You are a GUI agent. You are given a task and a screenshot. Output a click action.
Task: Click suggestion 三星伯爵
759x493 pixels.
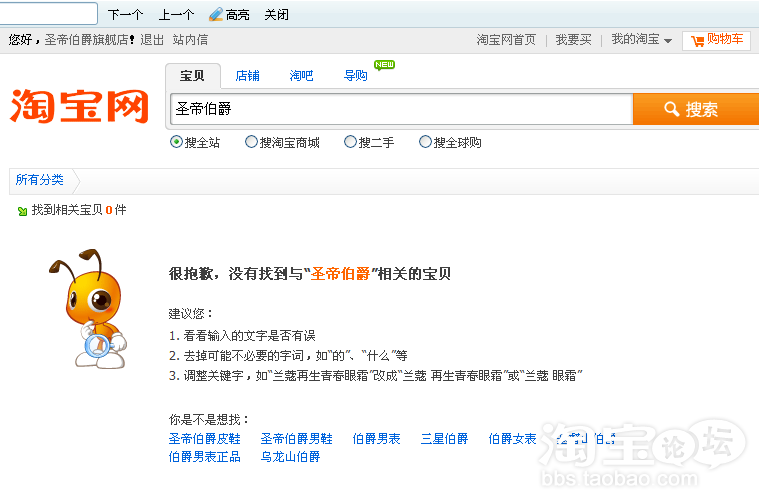tap(444, 439)
